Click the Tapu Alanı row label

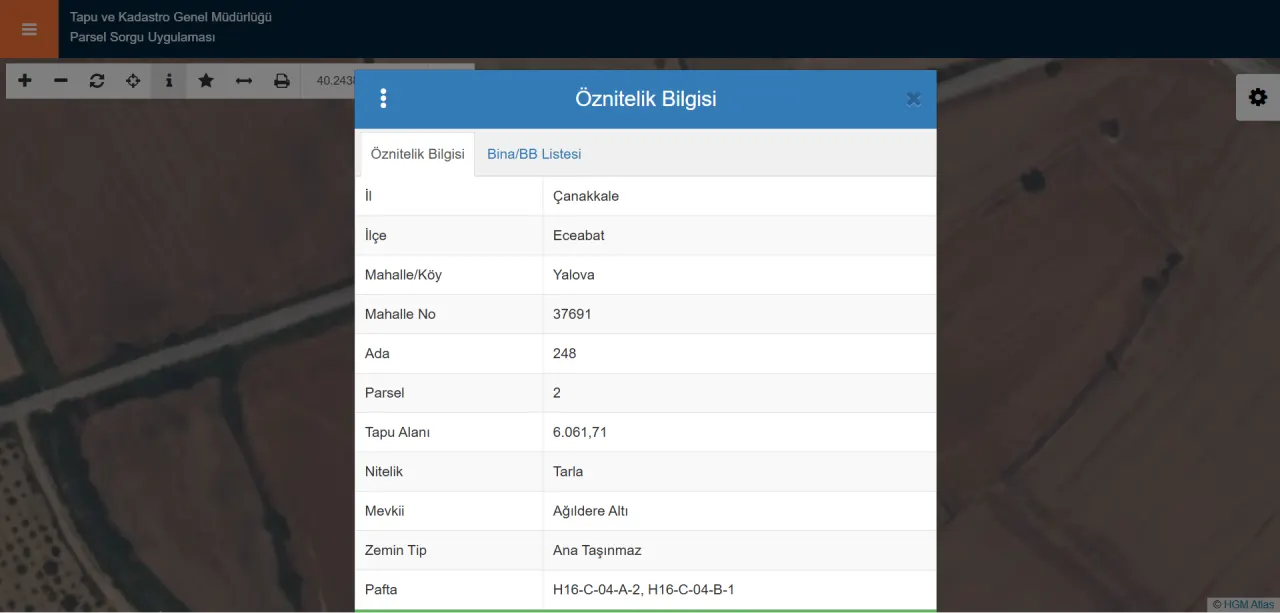point(397,432)
